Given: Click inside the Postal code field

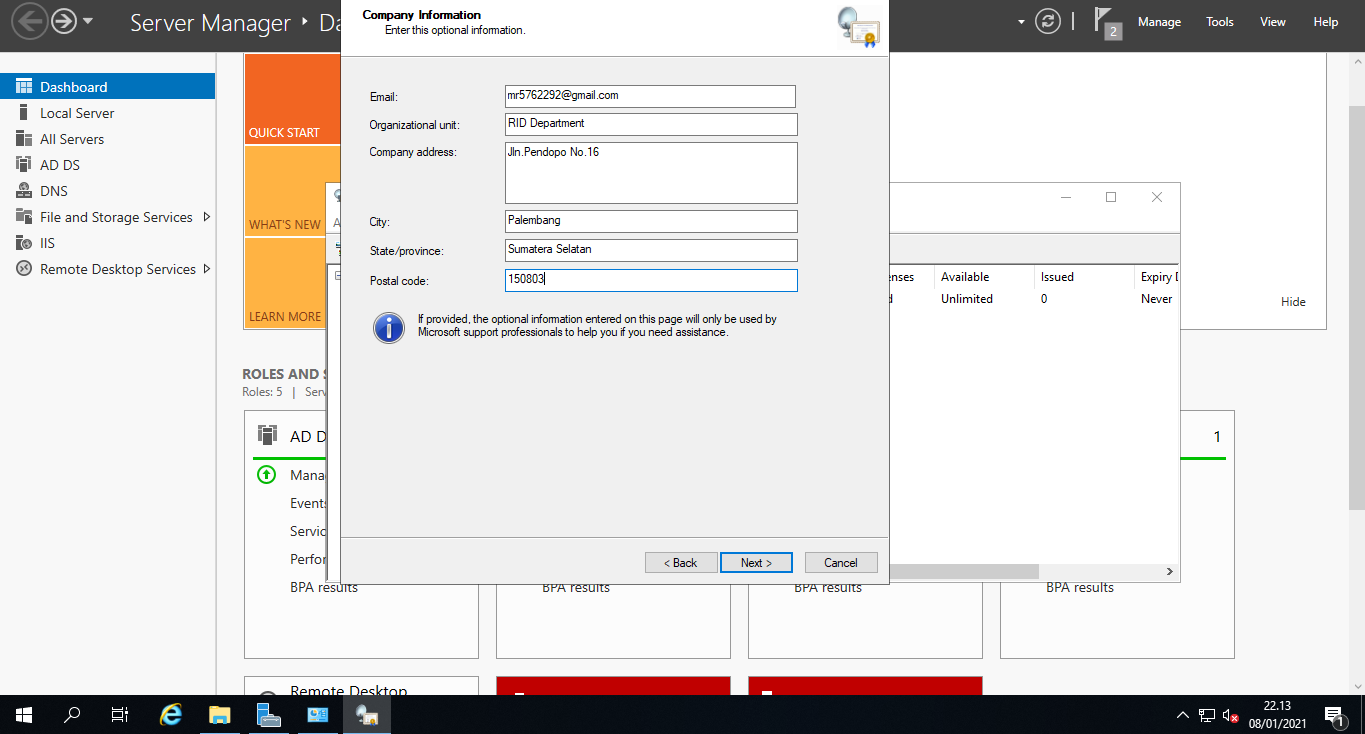Looking at the screenshot, I should click(x=650, y=280).
